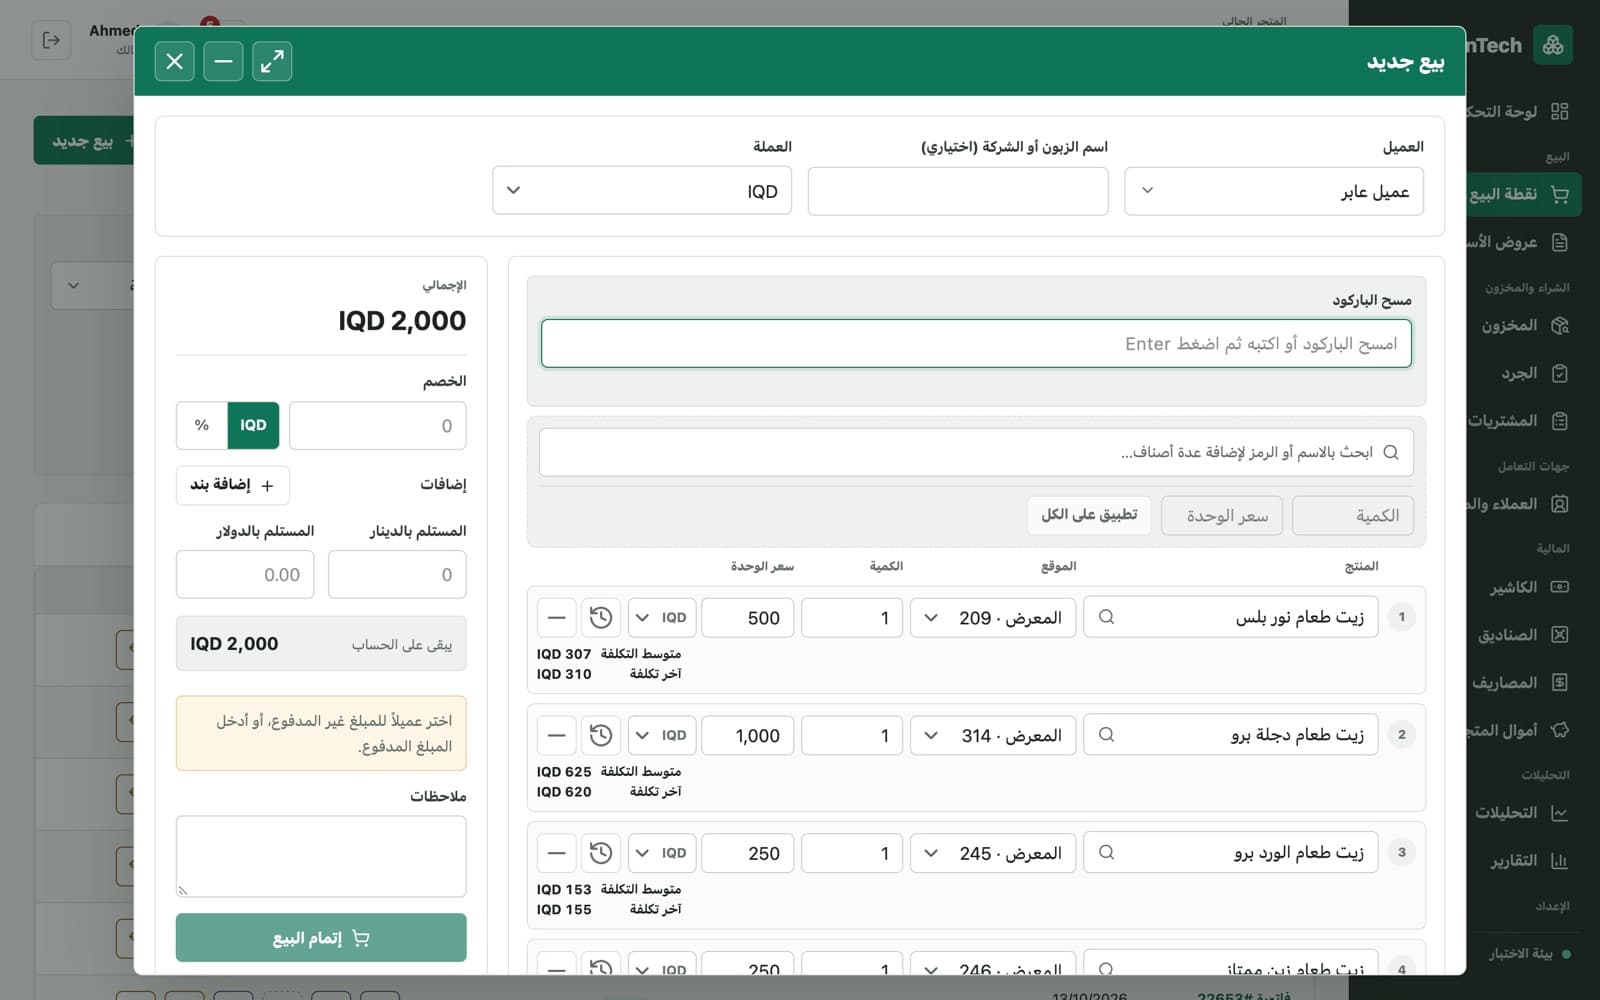
Task: Expand the new sale dialog to fullscreen
Action: [272, 62]
